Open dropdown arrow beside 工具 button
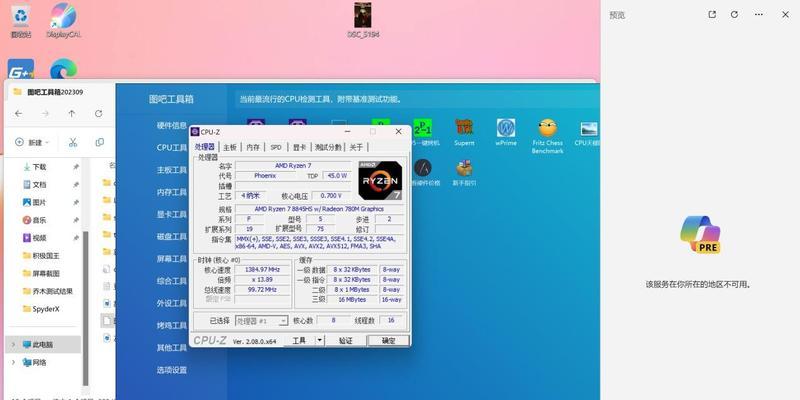 (x=320, y=340)
